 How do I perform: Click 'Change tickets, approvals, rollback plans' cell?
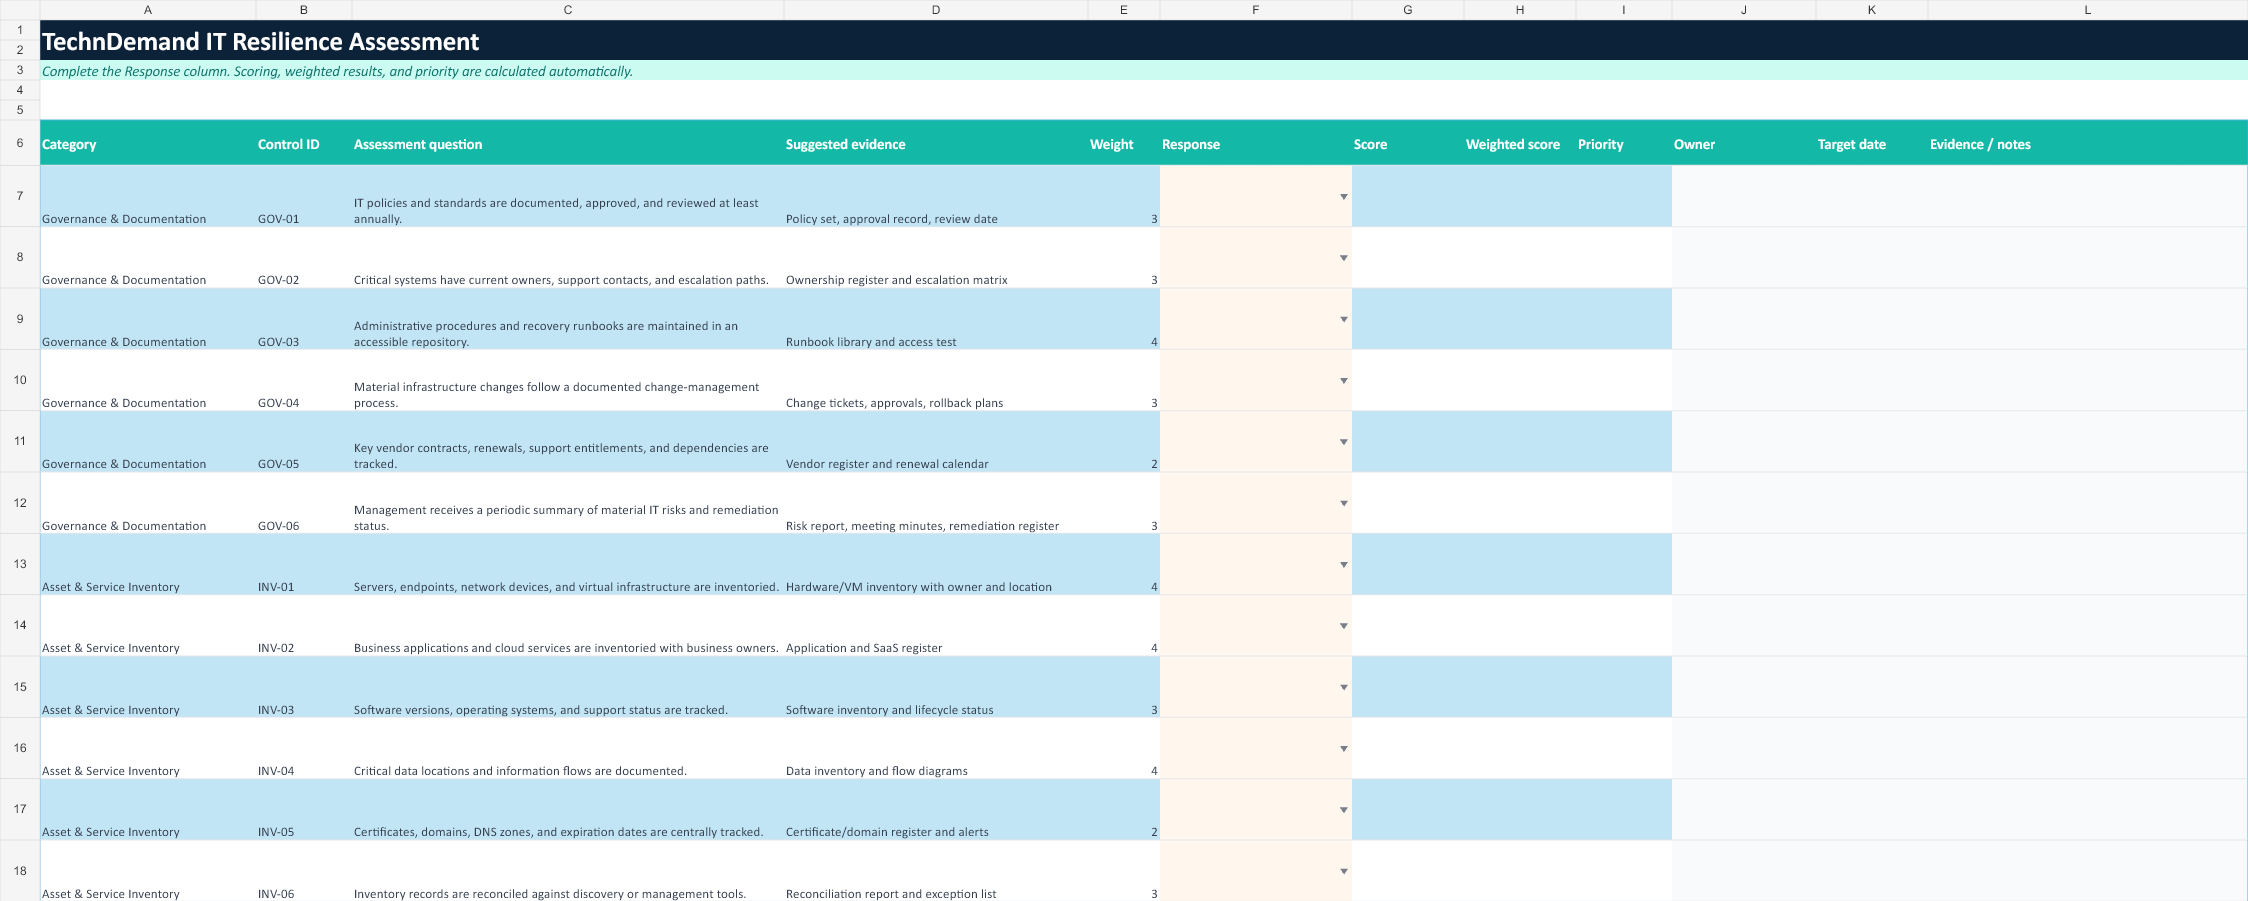point(936,380)
